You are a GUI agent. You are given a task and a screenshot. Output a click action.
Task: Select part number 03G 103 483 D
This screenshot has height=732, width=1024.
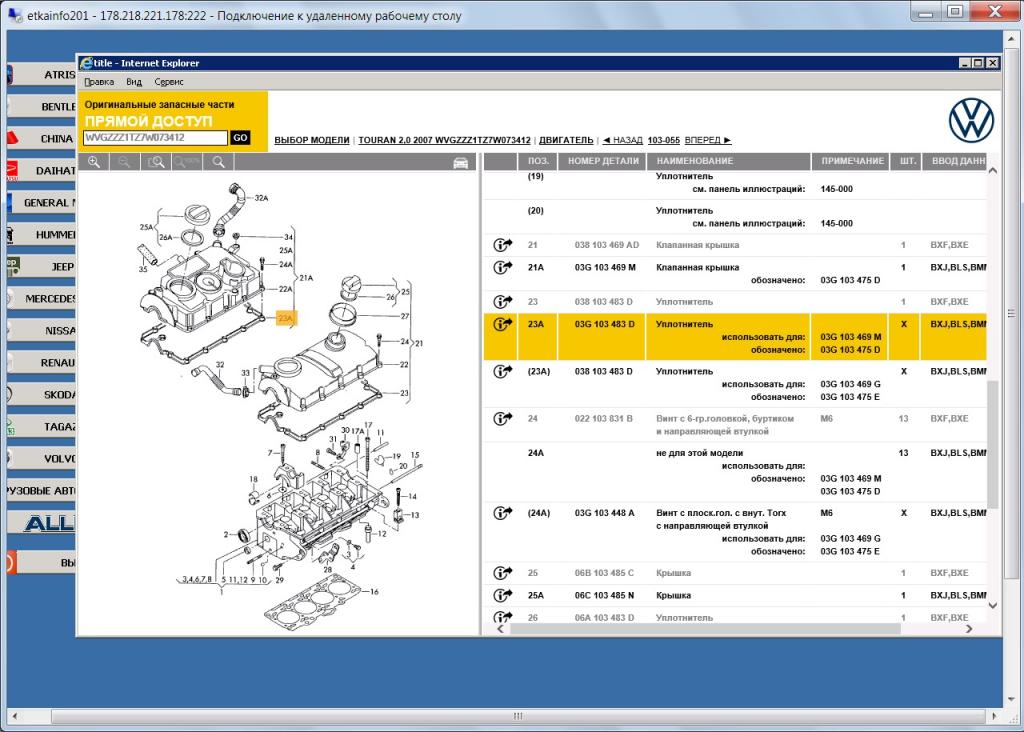click(604, 324)
